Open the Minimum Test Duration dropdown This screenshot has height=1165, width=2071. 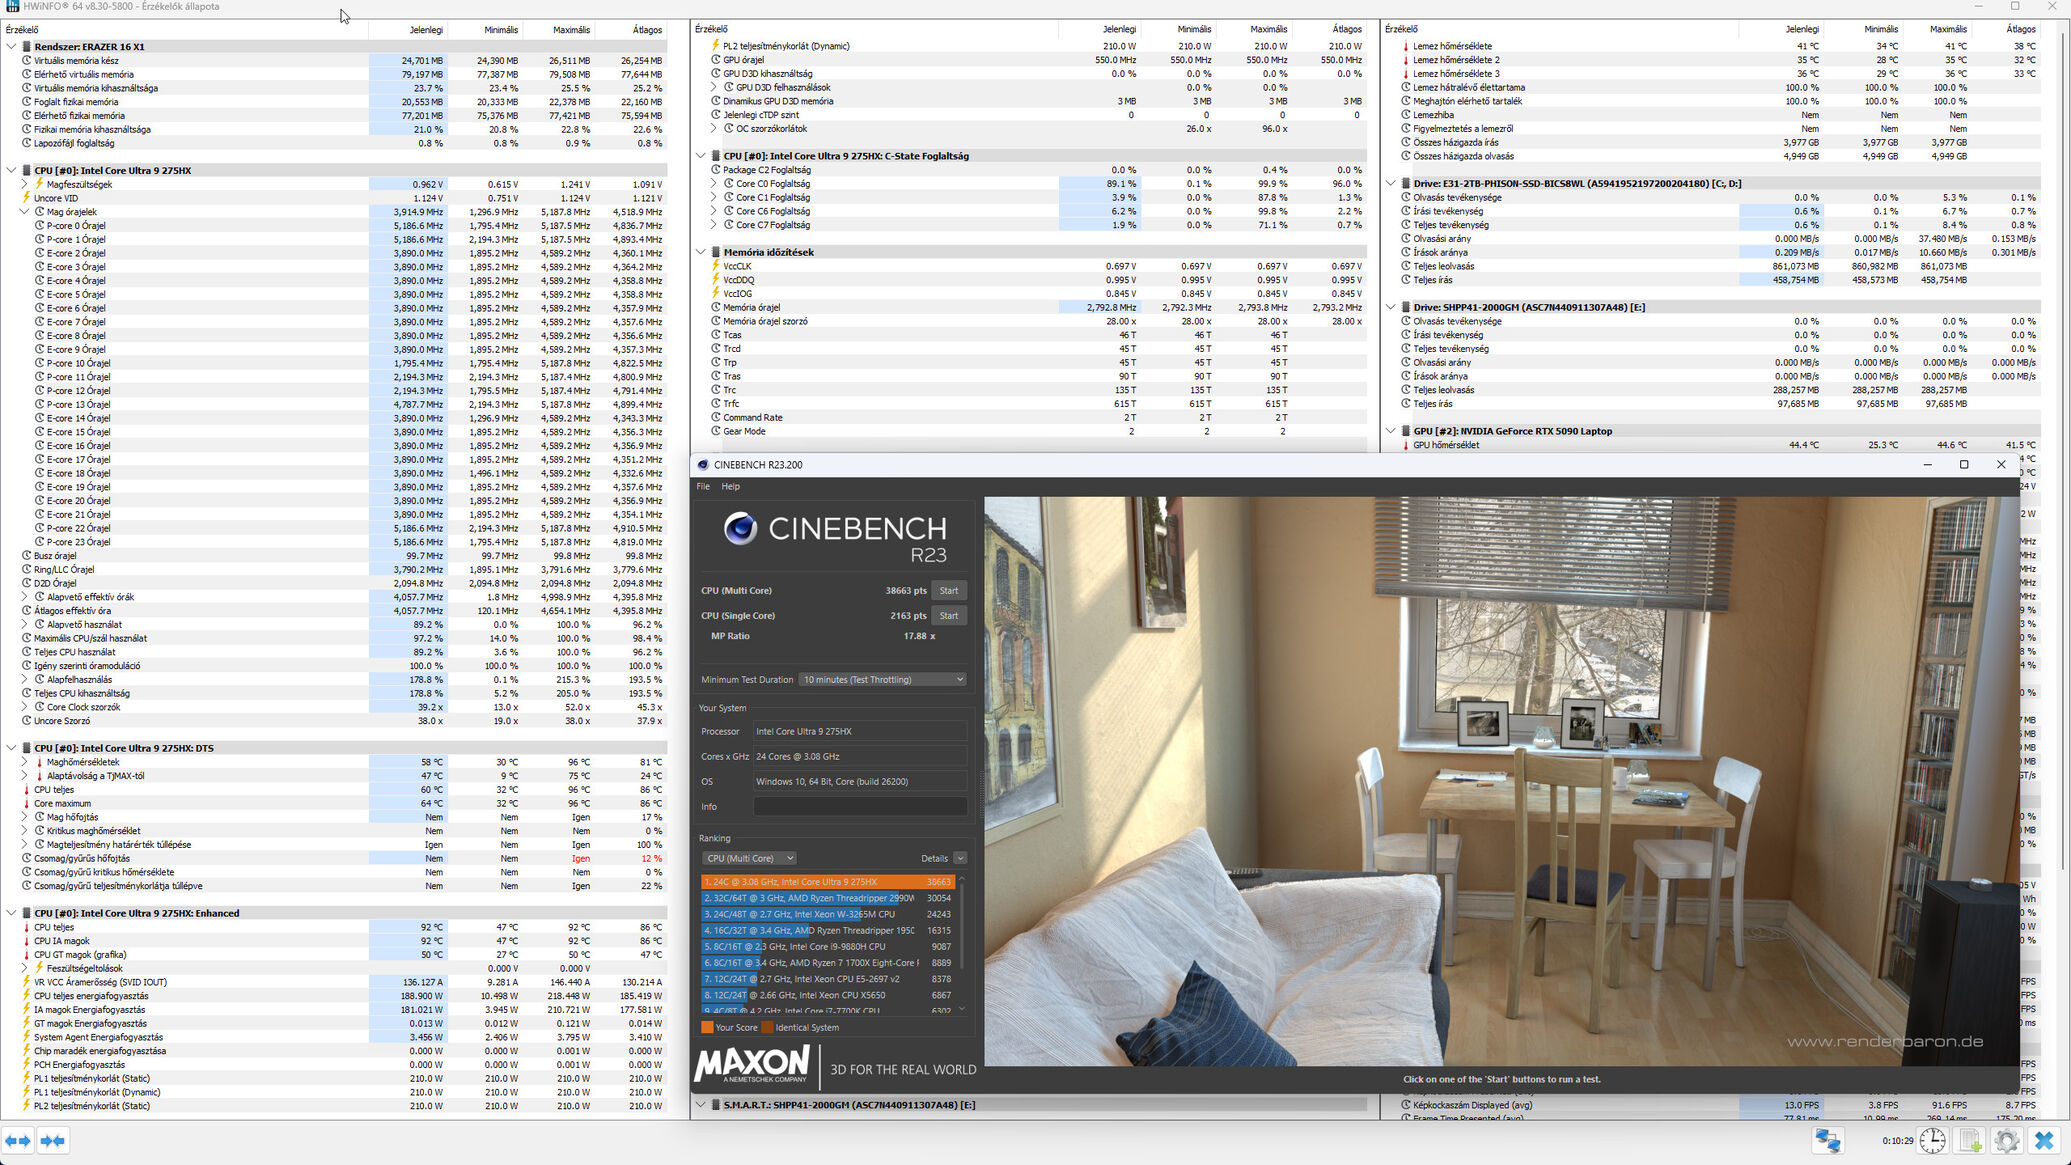coord(882,680)
